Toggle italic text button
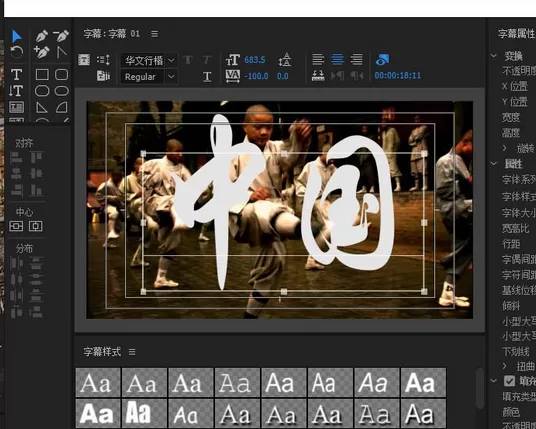 207,60
